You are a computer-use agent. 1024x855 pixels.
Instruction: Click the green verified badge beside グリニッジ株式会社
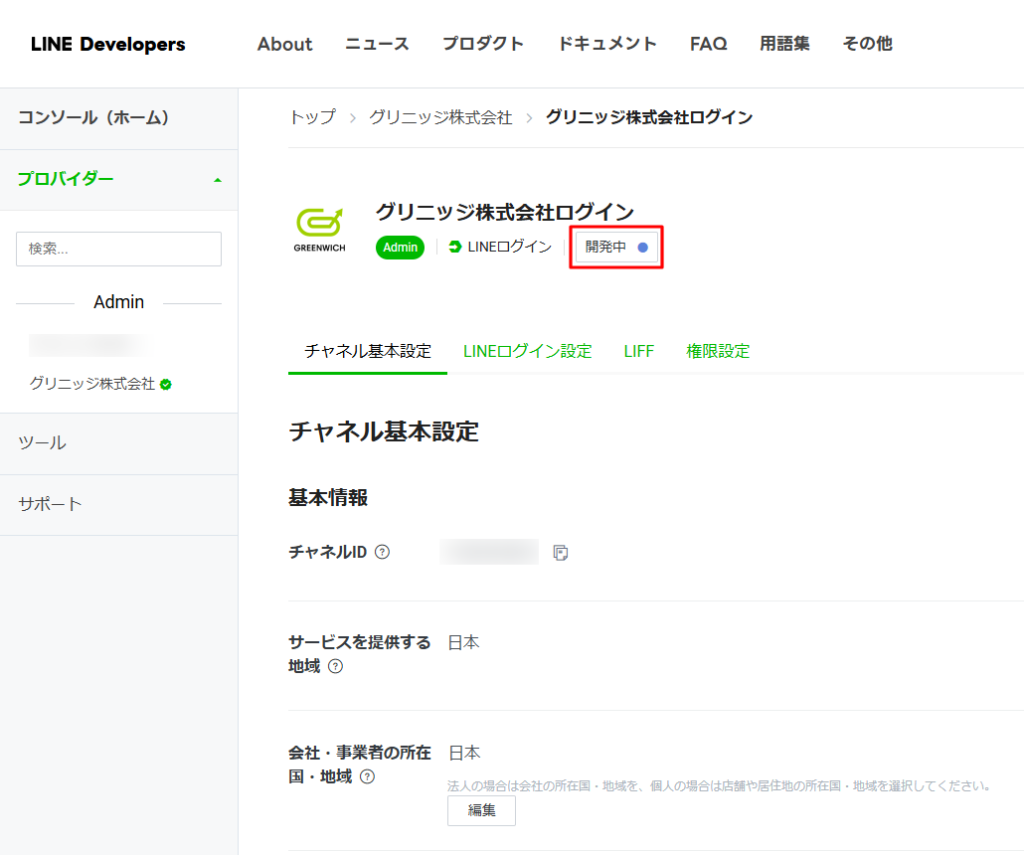click(x=166, y=384)
